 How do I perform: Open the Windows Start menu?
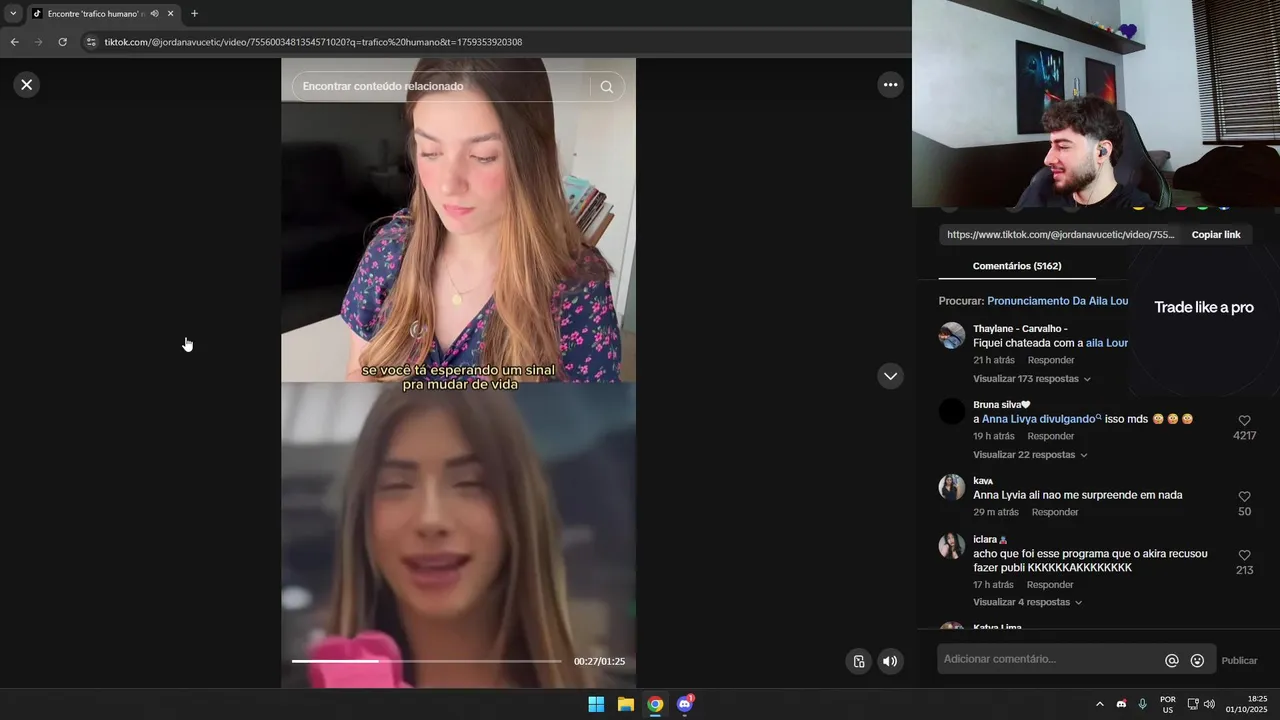(596, 704)
